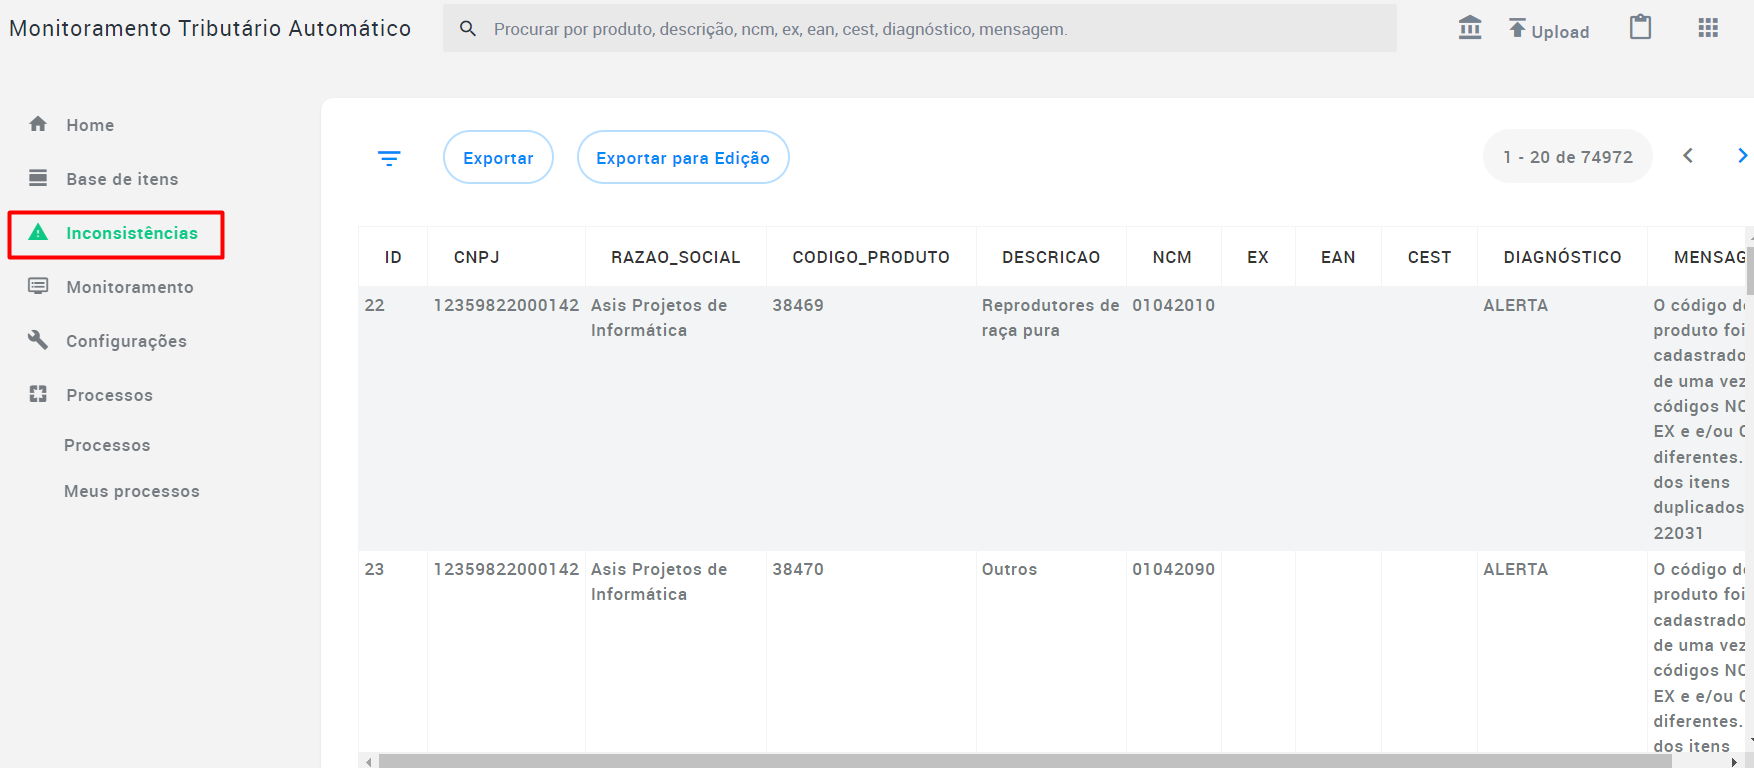Click Exportar para Edição button
This screenshot has width=1754, height=768.
[683, 157]
